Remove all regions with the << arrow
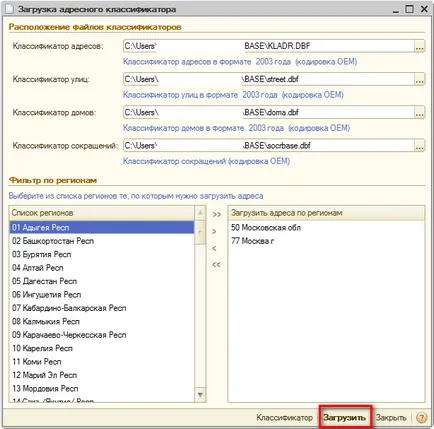Image resolution: width=434 pixels, height=429 pixels. click(x=217, y=265)
